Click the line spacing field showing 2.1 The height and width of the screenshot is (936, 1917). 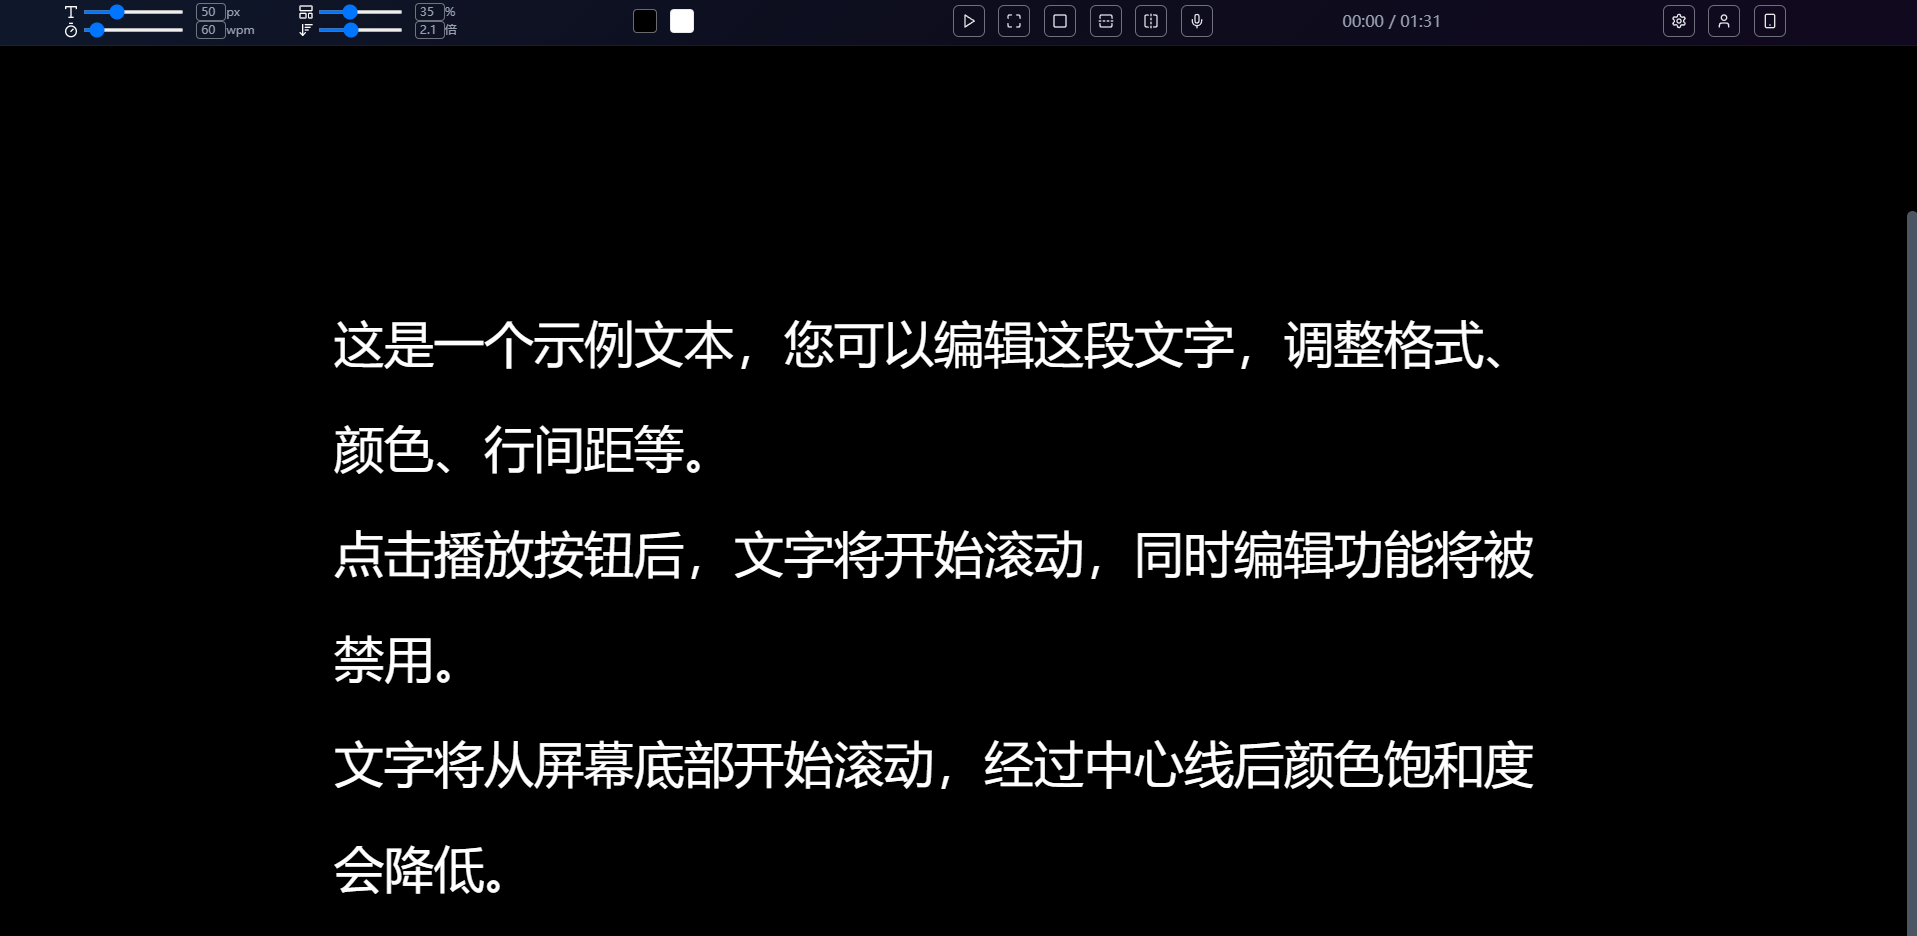tap(429, 30)
